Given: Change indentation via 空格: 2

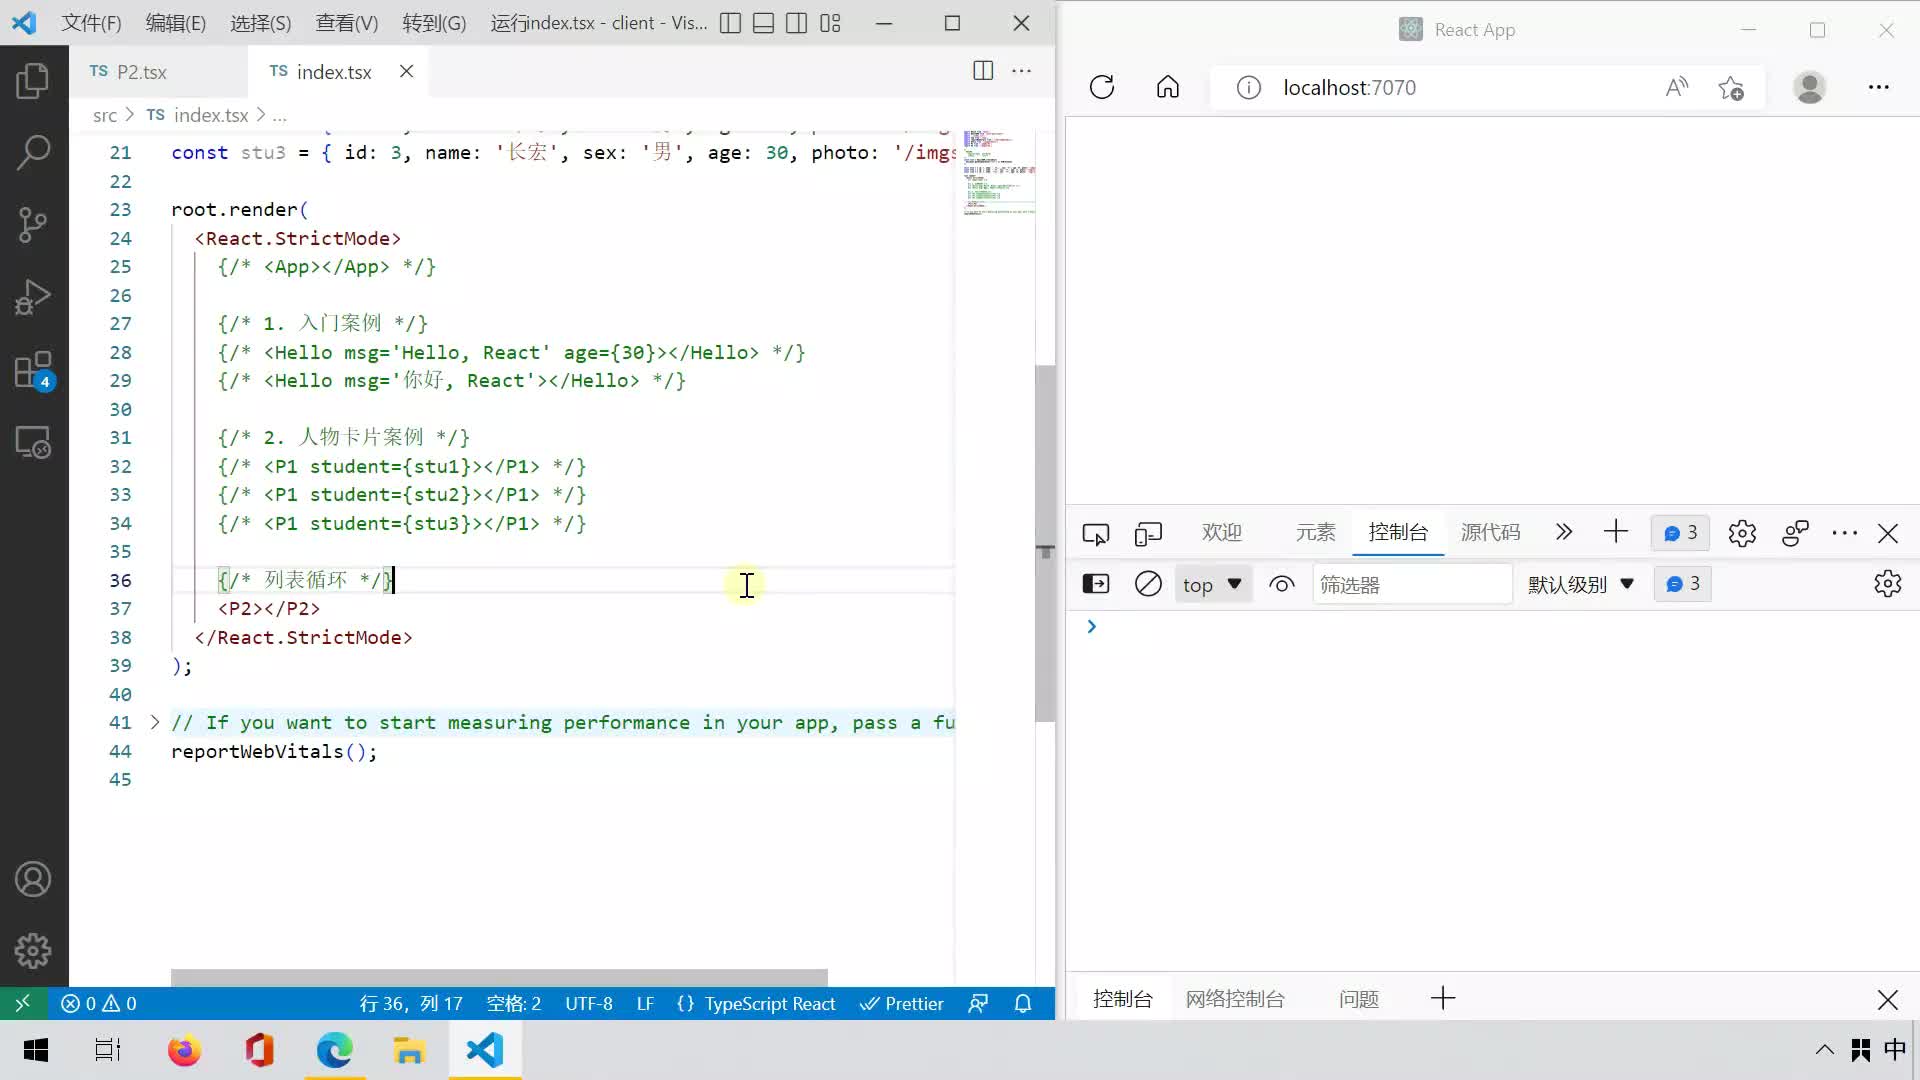Looking at the screenshot, I should 514,1003.
